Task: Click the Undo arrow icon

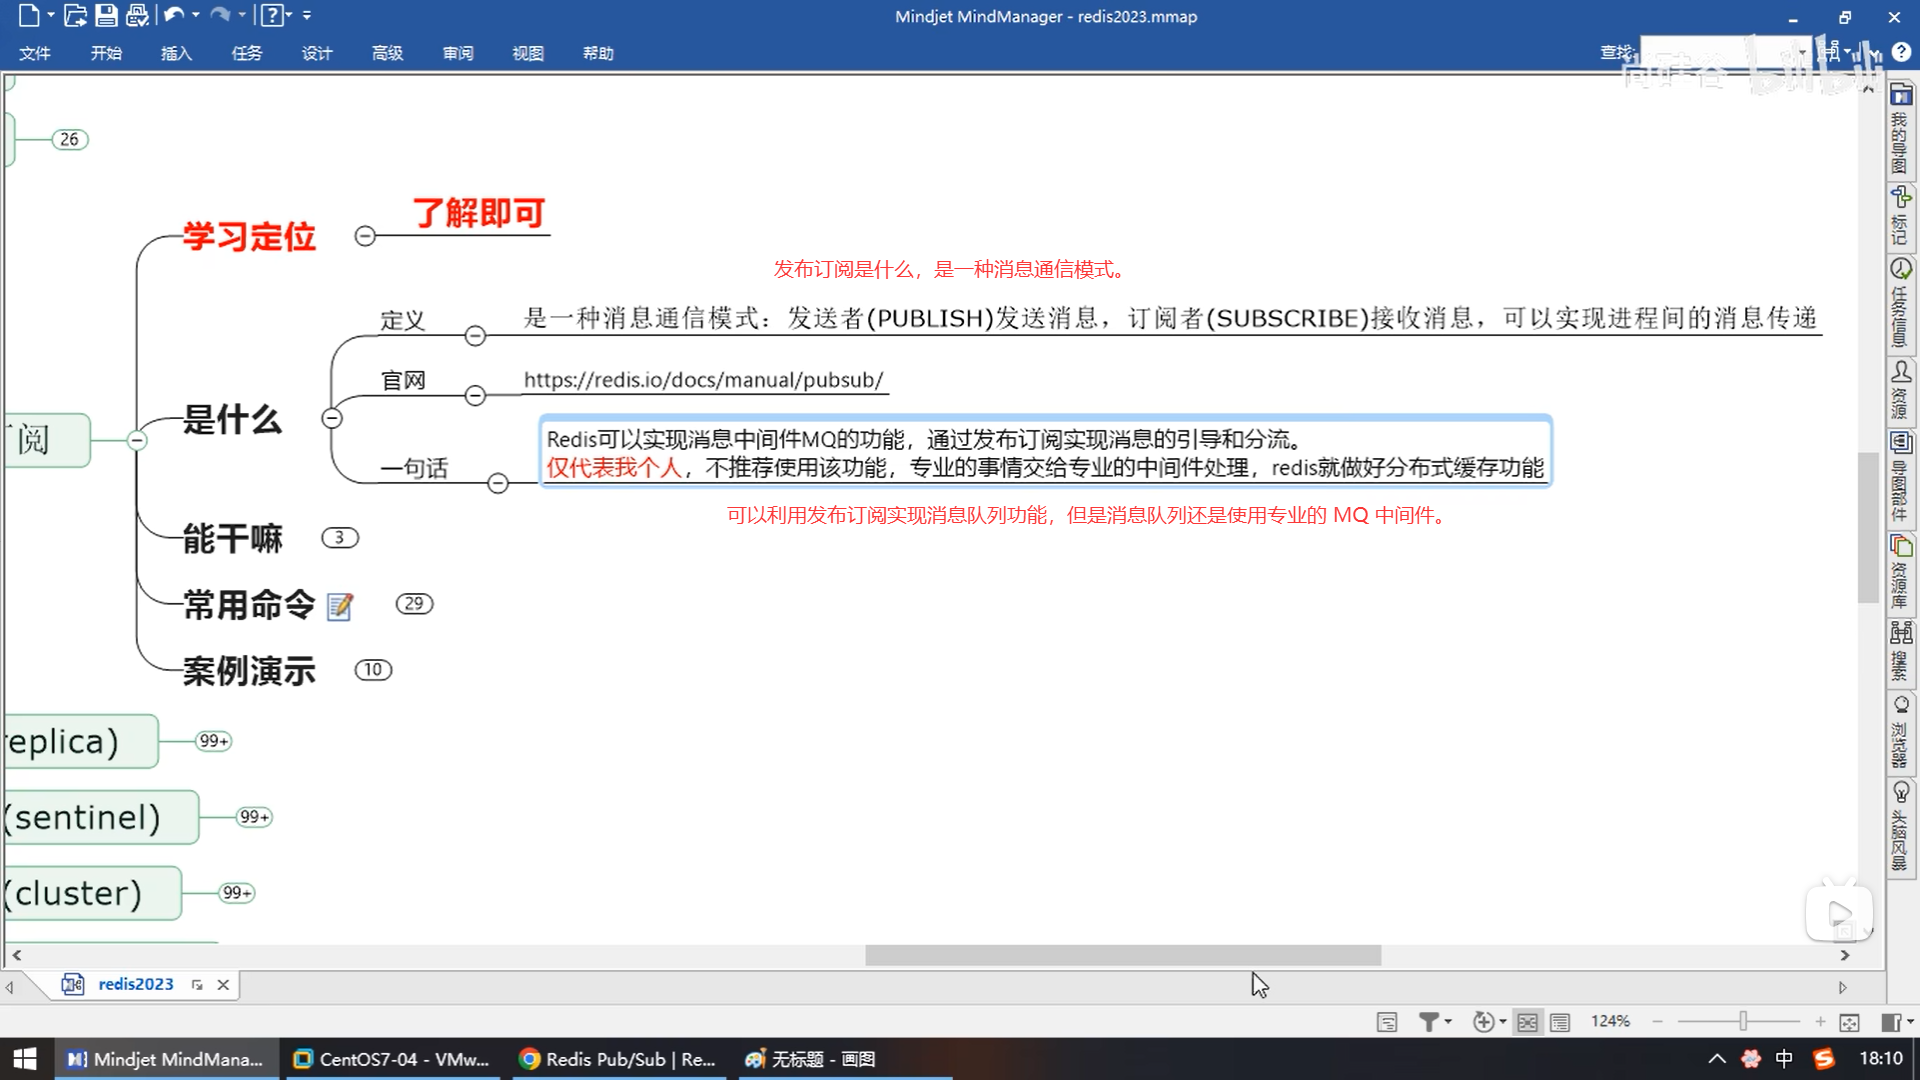Action: click(x=173, y=15)
